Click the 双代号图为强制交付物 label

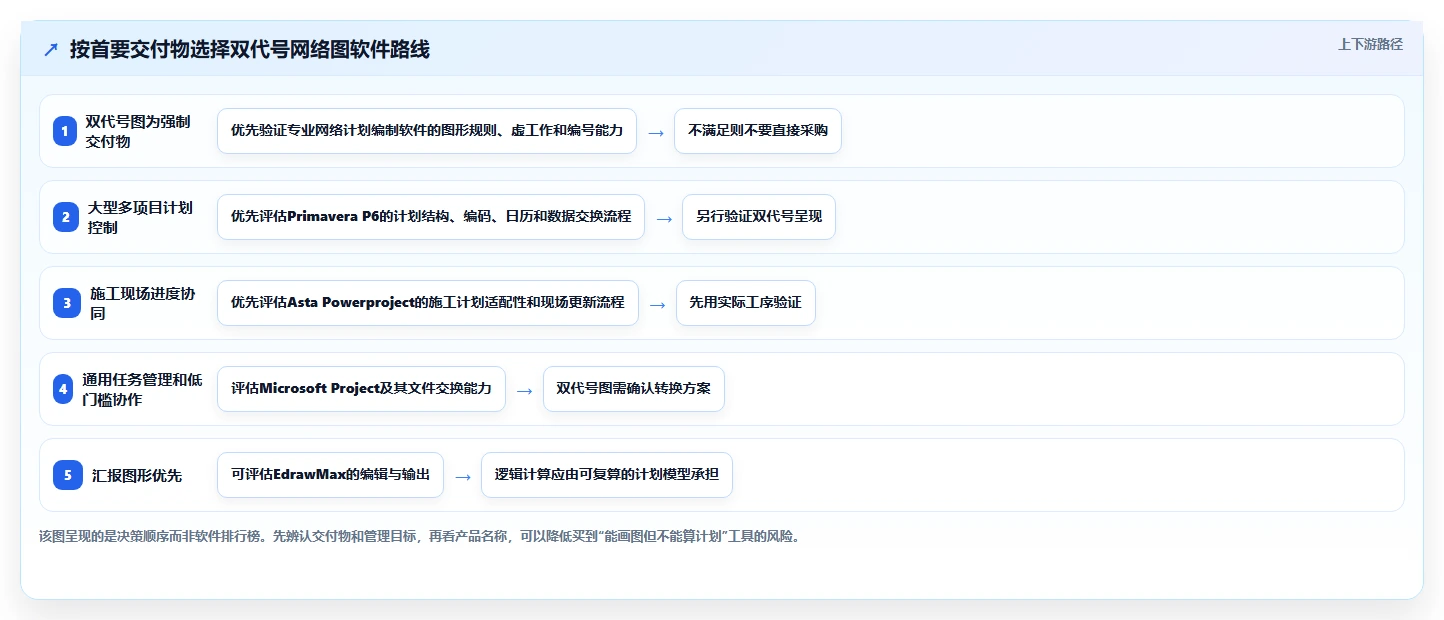pos(138,131)
